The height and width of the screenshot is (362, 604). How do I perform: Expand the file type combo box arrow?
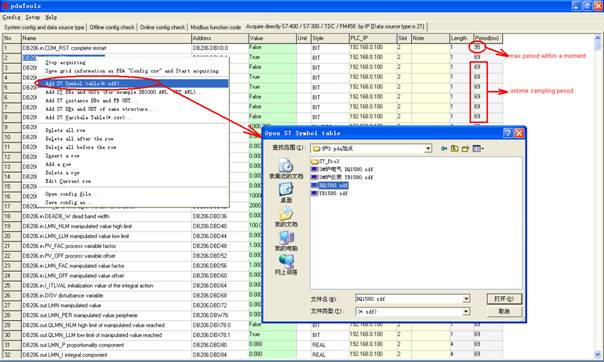[466, 311]
